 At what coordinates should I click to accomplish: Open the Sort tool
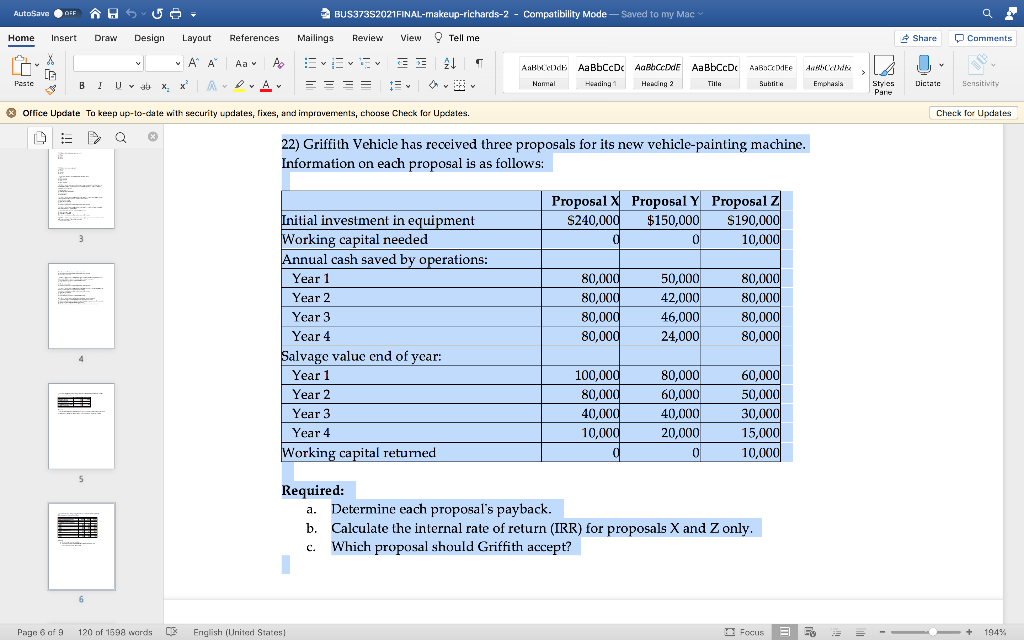click(x=448, y=64)
